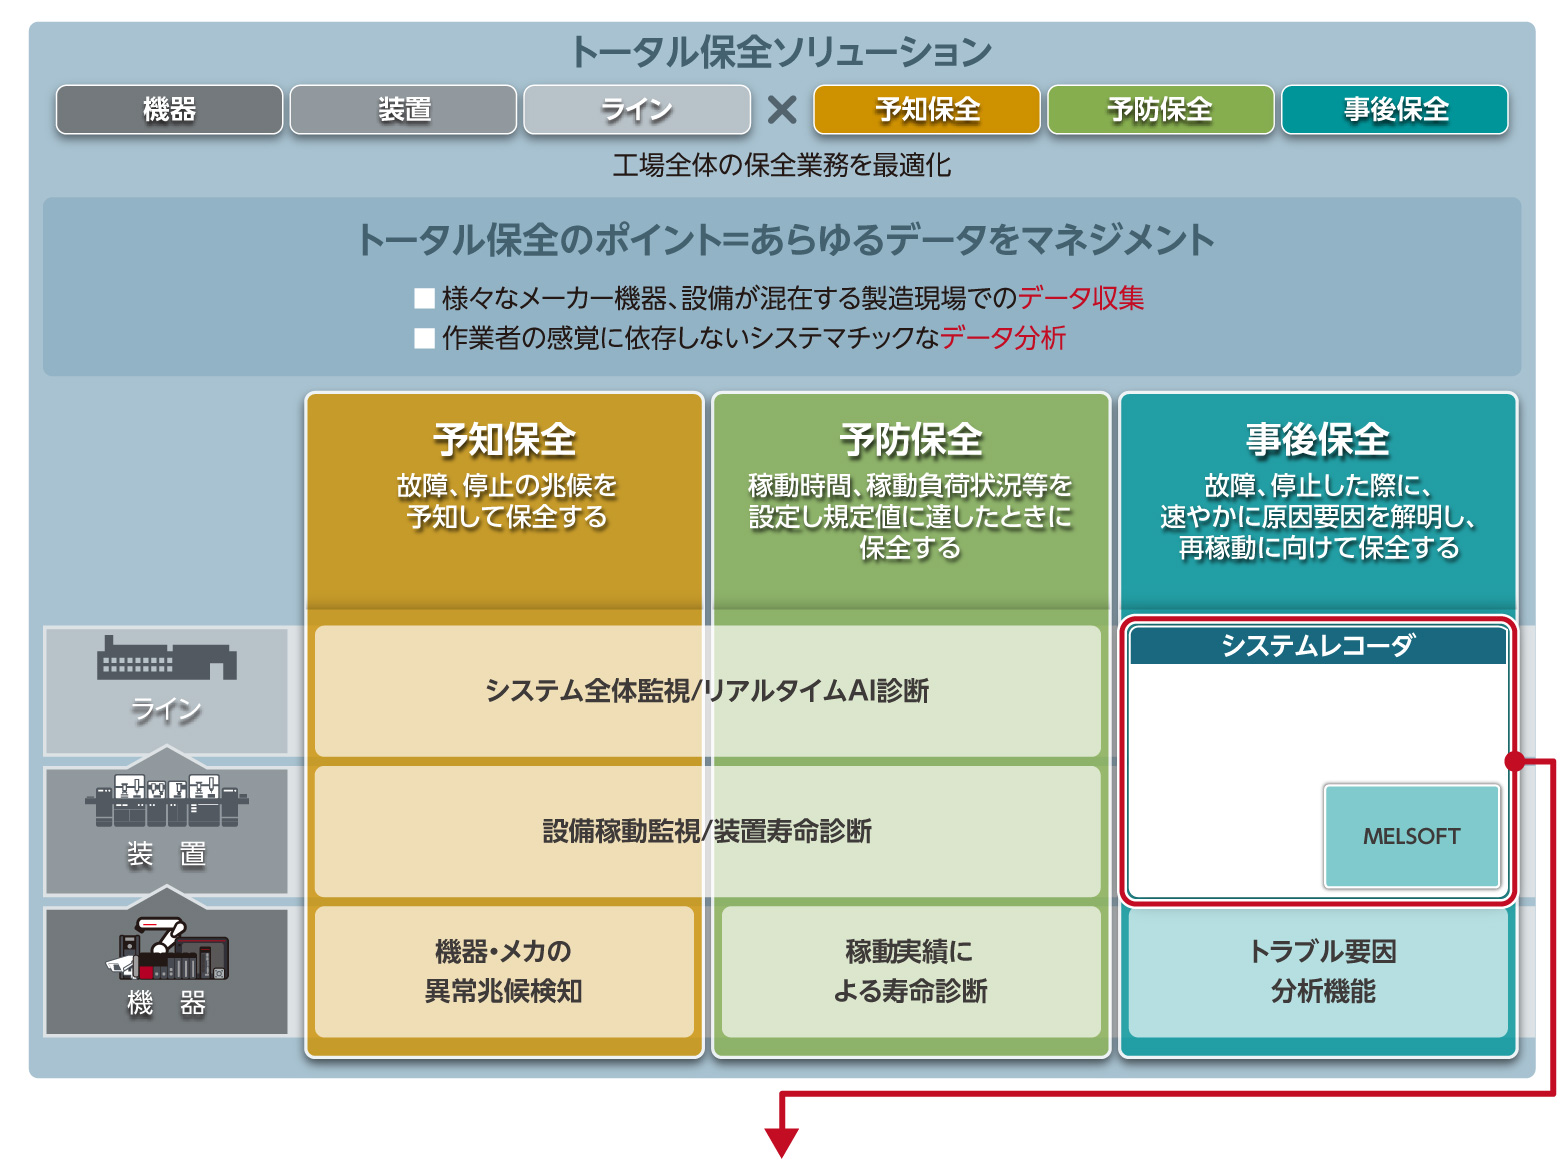Click the orange 予知保全 button at top
Screen dimensions: 1560x1160
click(927, 110)
